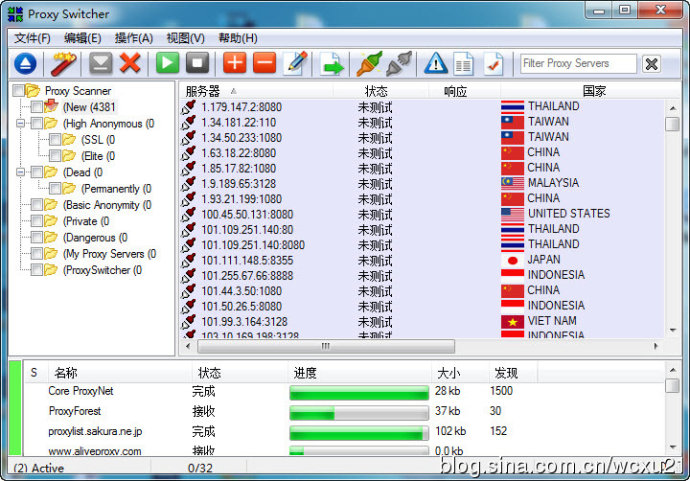This screenshot has width=690, height=481.
Task: Sort by the 状态 column header in proxy list
Action: (x=380, y=91)
